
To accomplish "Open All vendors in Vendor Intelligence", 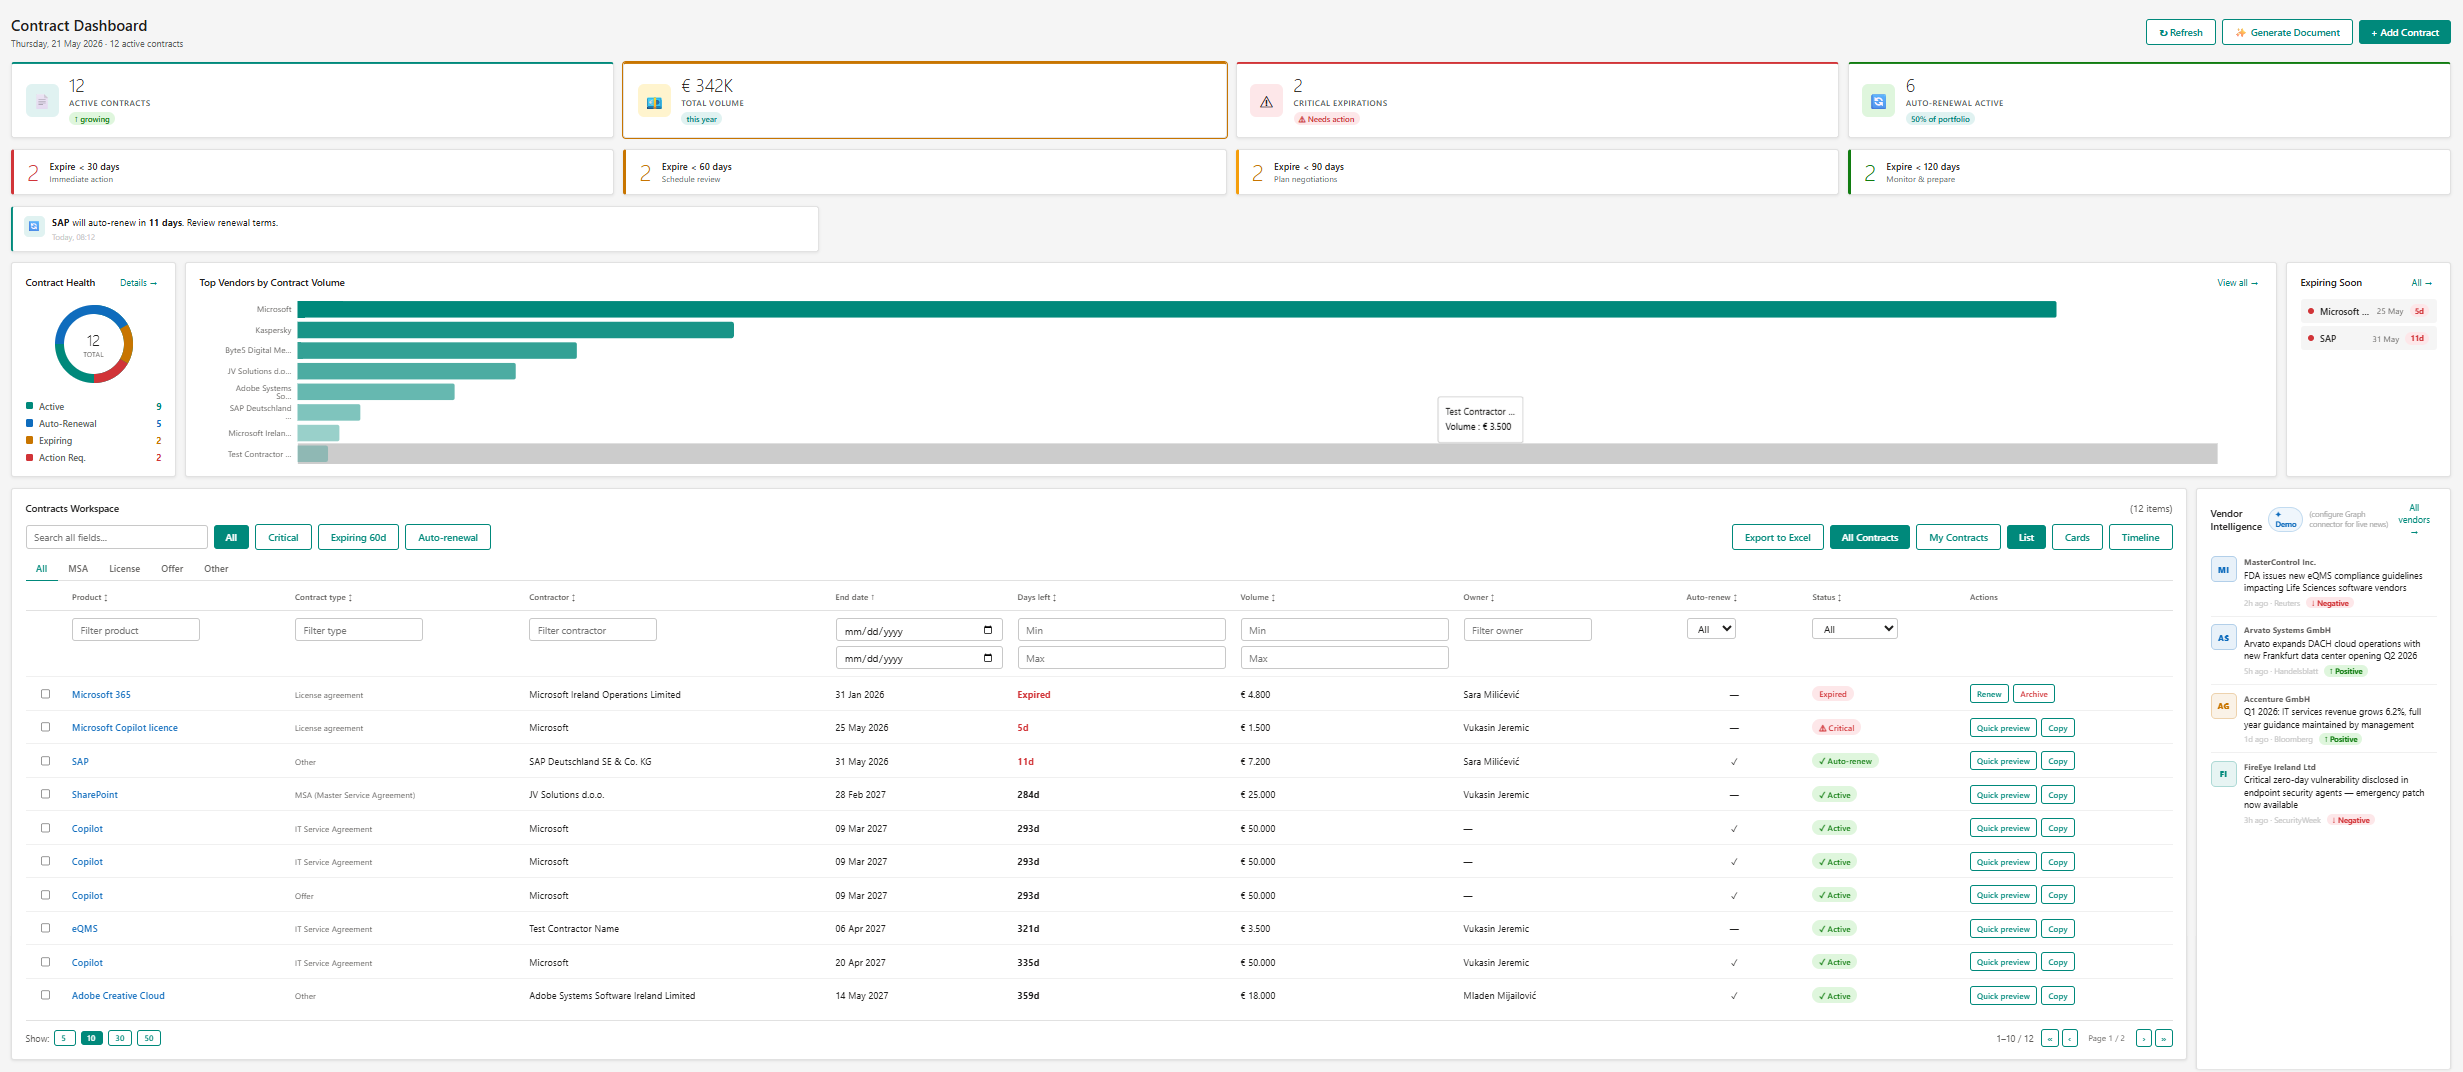I will (x=2414, y=519).
